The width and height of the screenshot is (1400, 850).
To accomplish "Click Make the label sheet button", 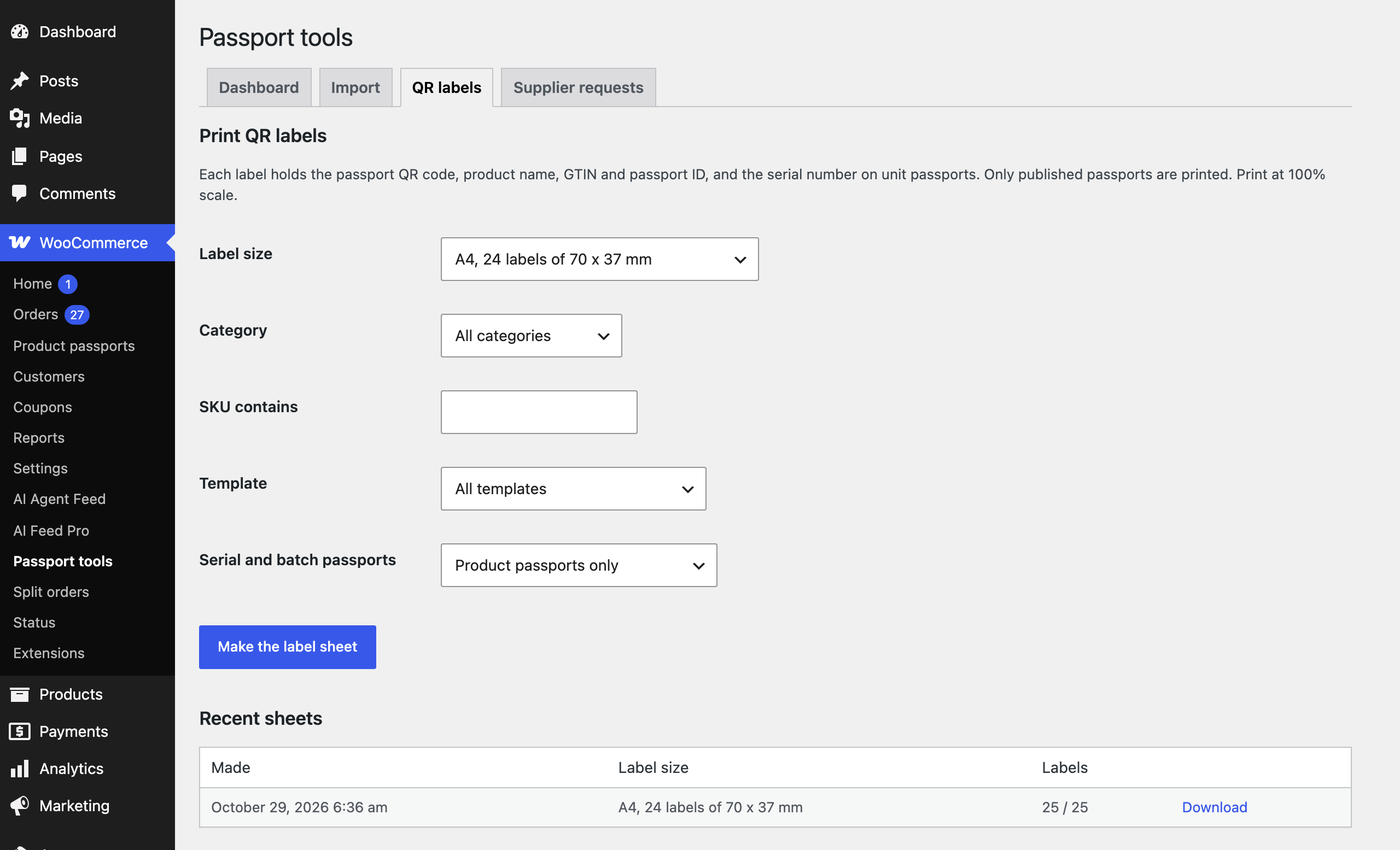I will 287,647.
